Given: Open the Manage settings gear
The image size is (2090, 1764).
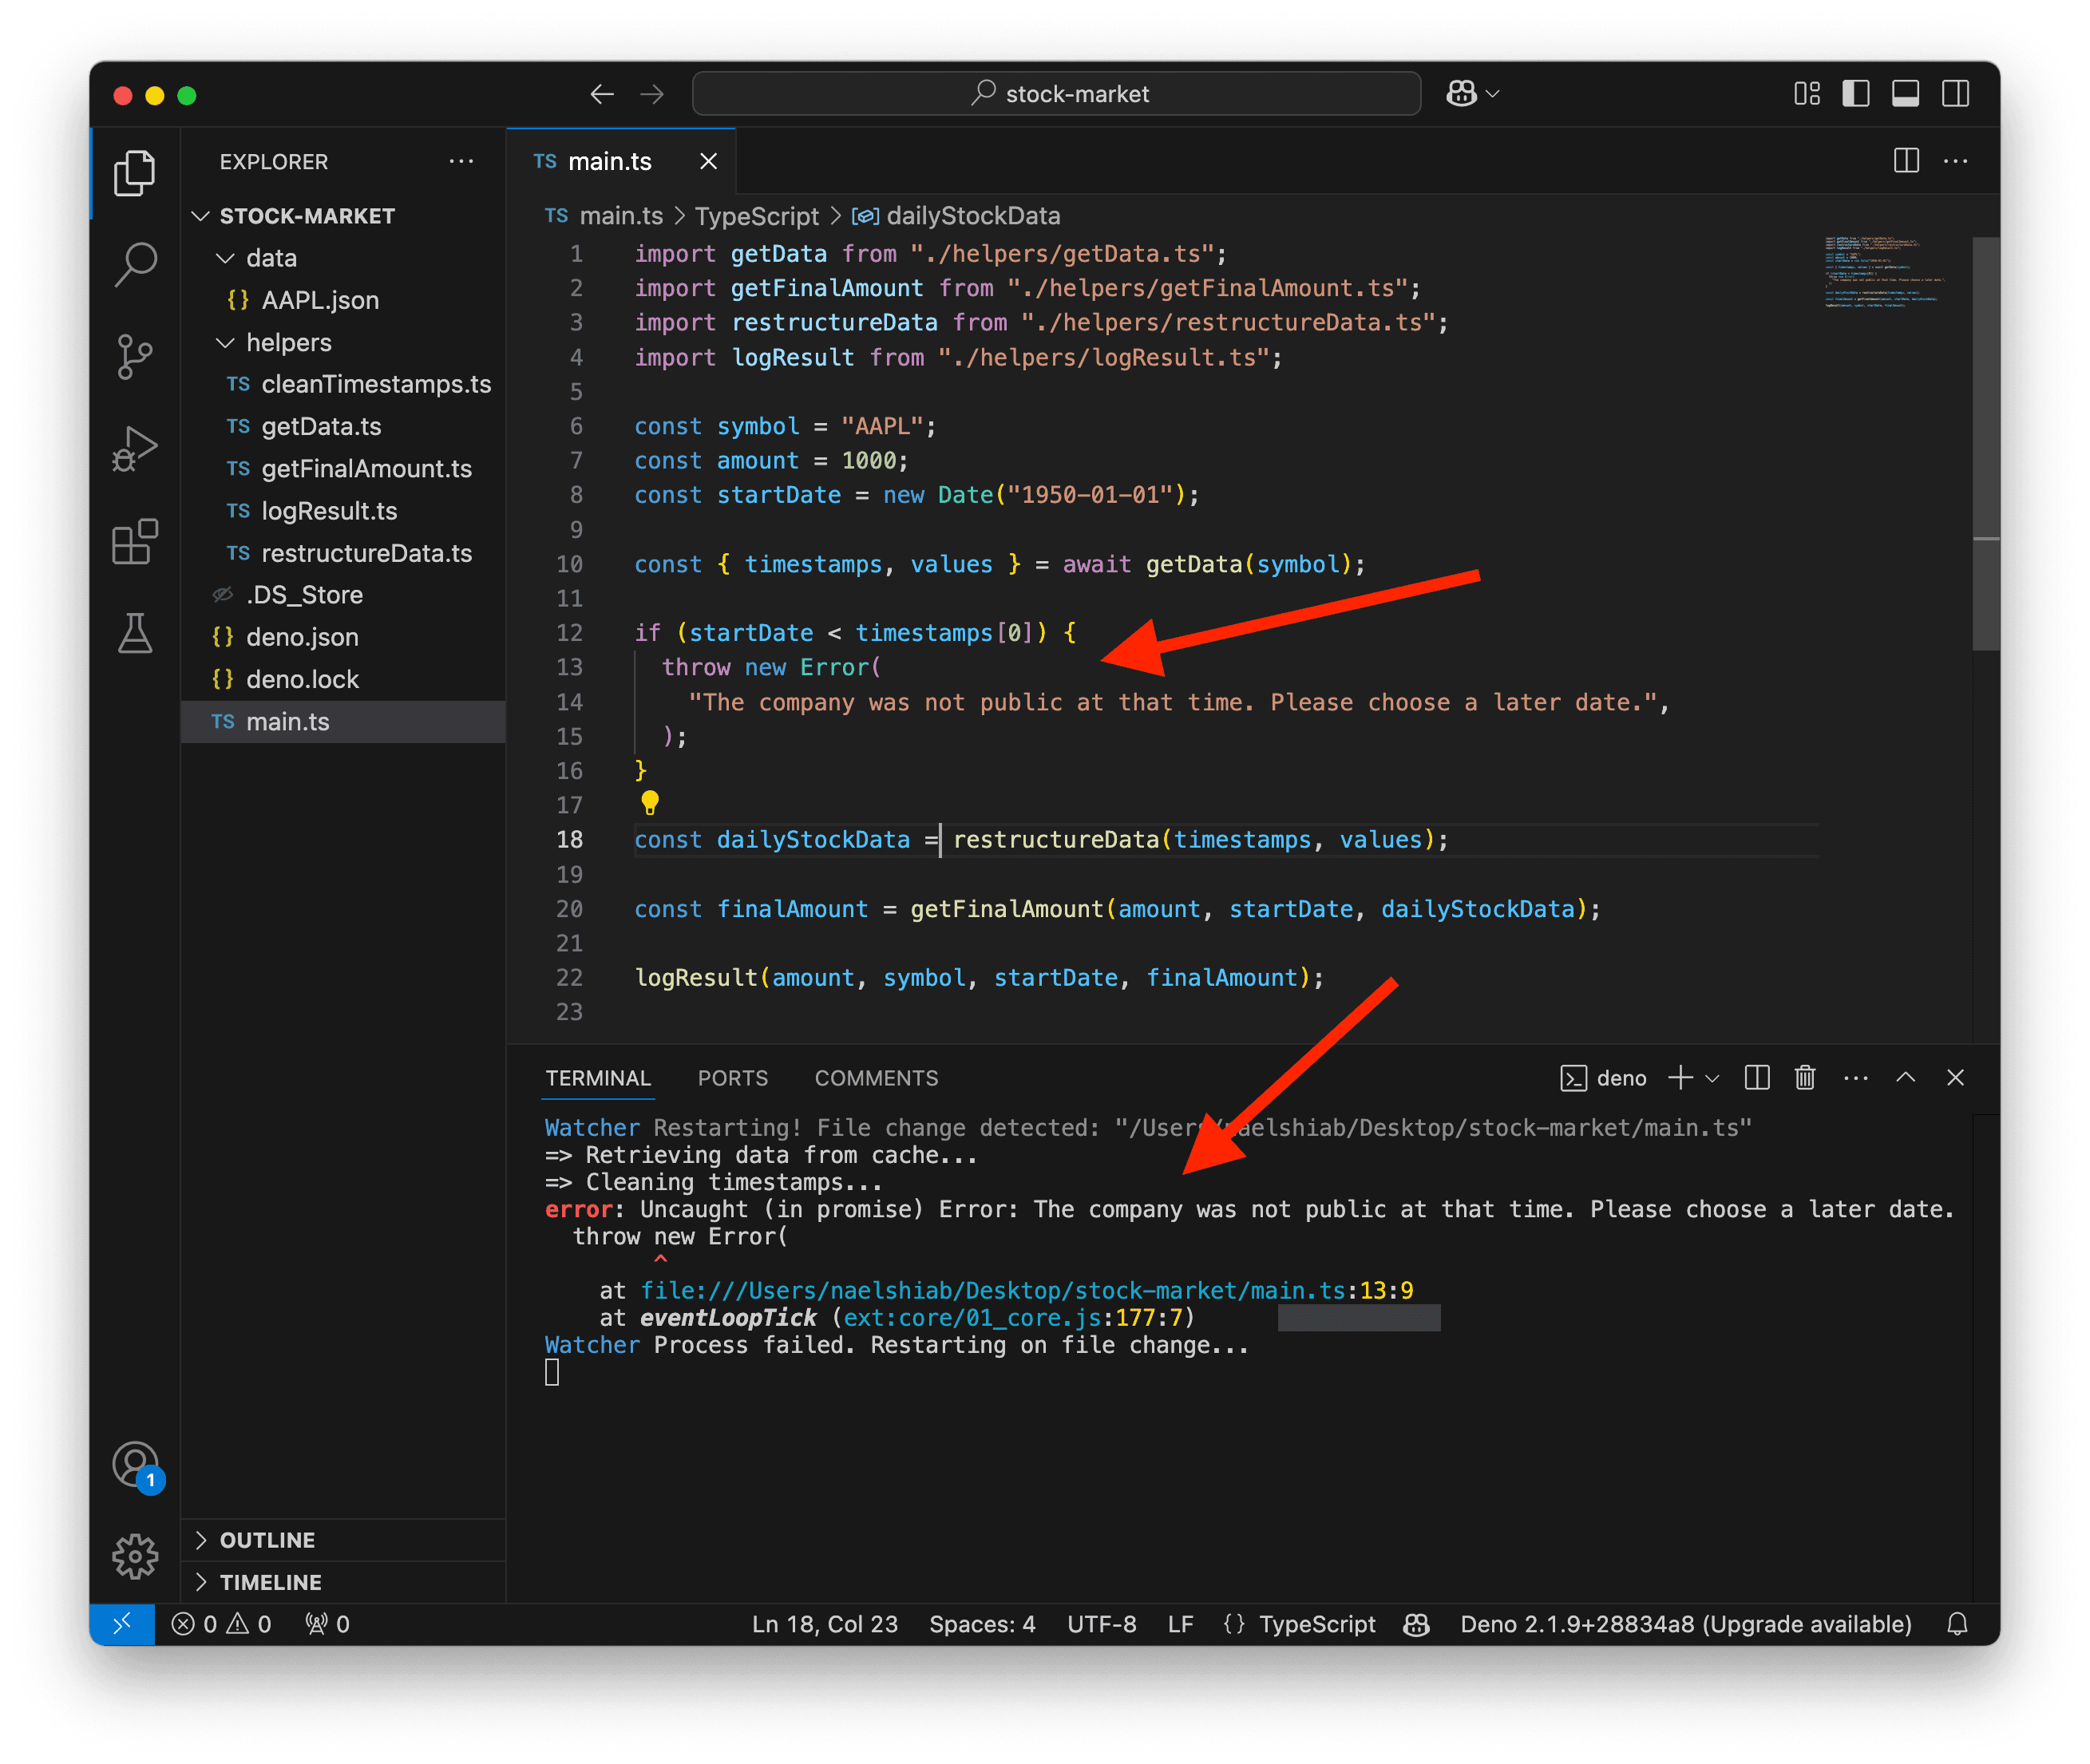Looking at the screenshot, I should click(135, 1557).
